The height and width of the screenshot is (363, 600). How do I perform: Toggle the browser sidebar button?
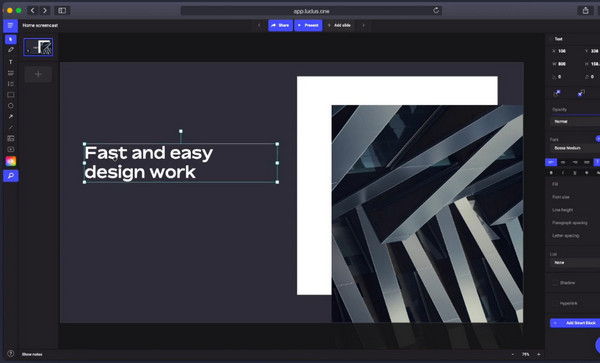pyautogui.click(x=62, y=11)
